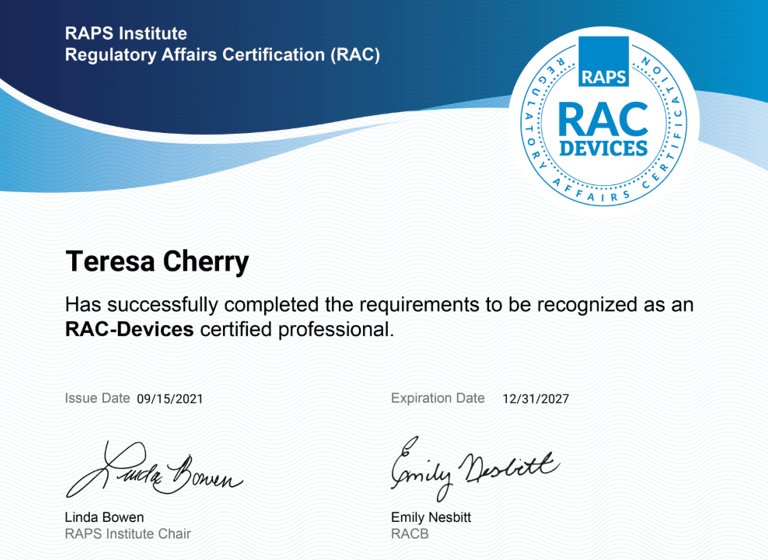Click the 'Expiration Date' label
Image resolution: width=768 pixels, height=560 pixels.
coord(437,398)
